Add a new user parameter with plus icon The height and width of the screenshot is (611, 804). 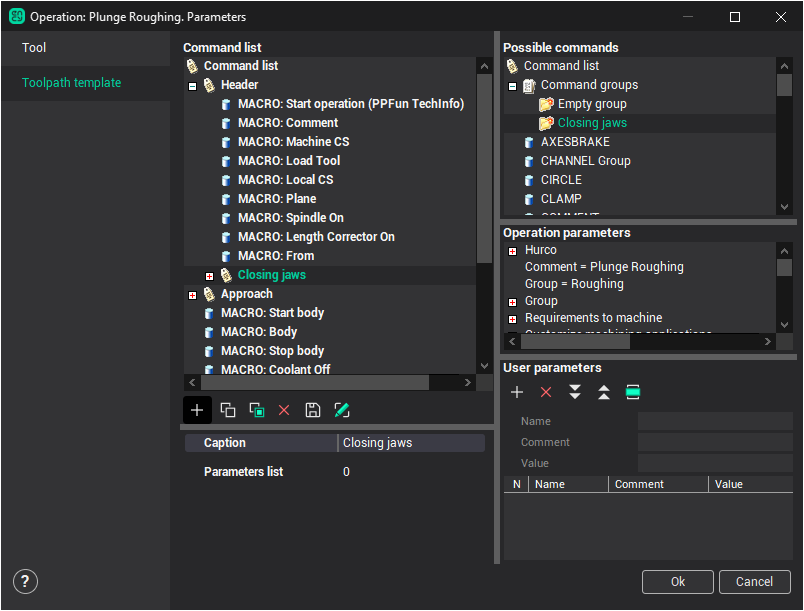(517, 392)
